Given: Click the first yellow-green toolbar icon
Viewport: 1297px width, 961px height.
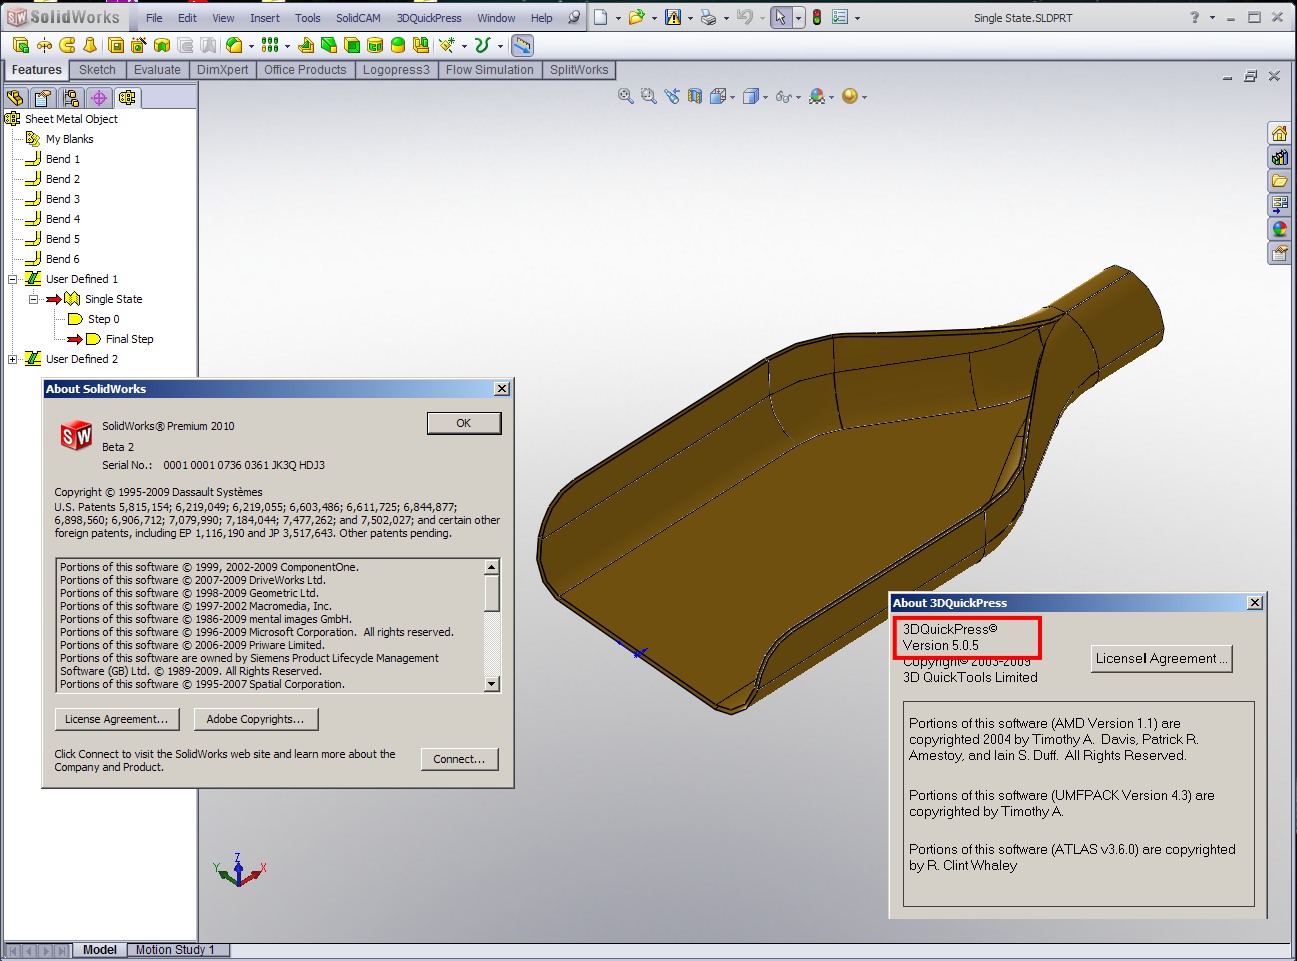Looking at the screenshot, I should 21,45.
